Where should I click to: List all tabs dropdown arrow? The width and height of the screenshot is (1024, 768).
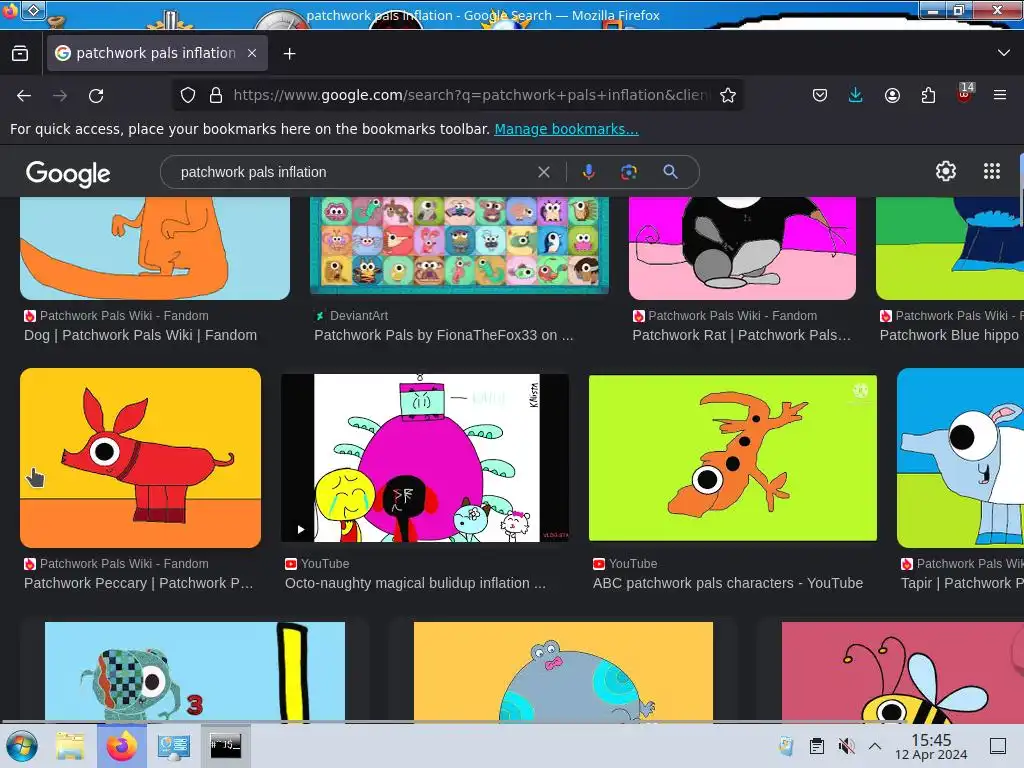click(1004, 53)
